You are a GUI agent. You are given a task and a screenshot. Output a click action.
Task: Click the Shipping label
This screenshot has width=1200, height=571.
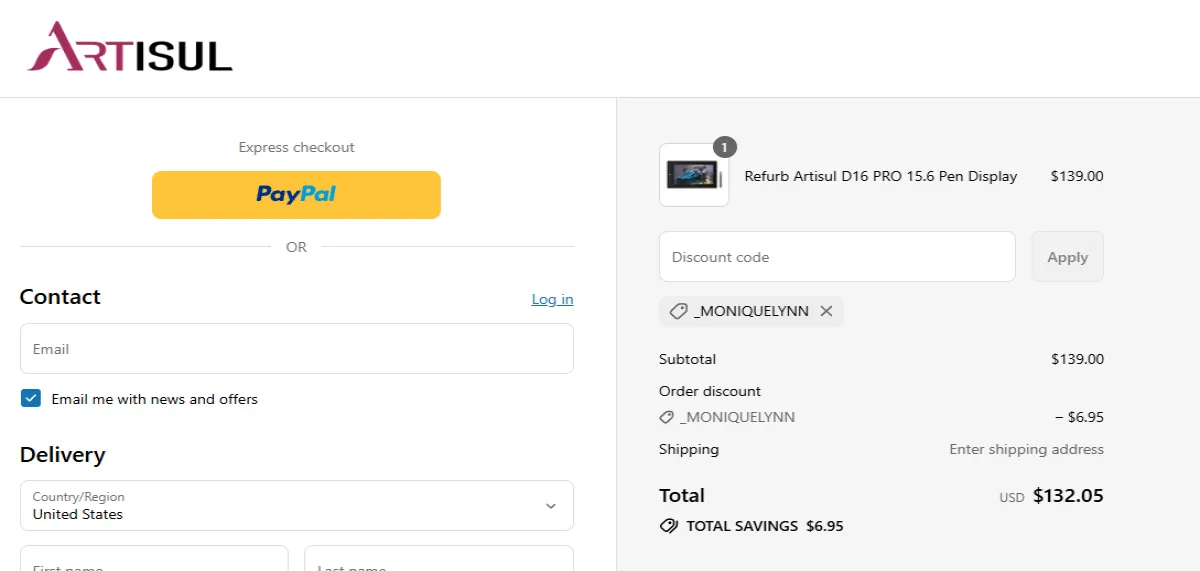click(689, 449)
